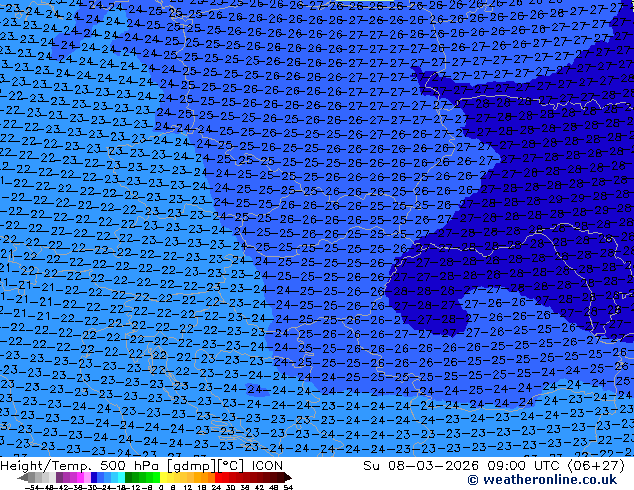Click the forecast date 'Su 08-03-2026'

(422, 466)
